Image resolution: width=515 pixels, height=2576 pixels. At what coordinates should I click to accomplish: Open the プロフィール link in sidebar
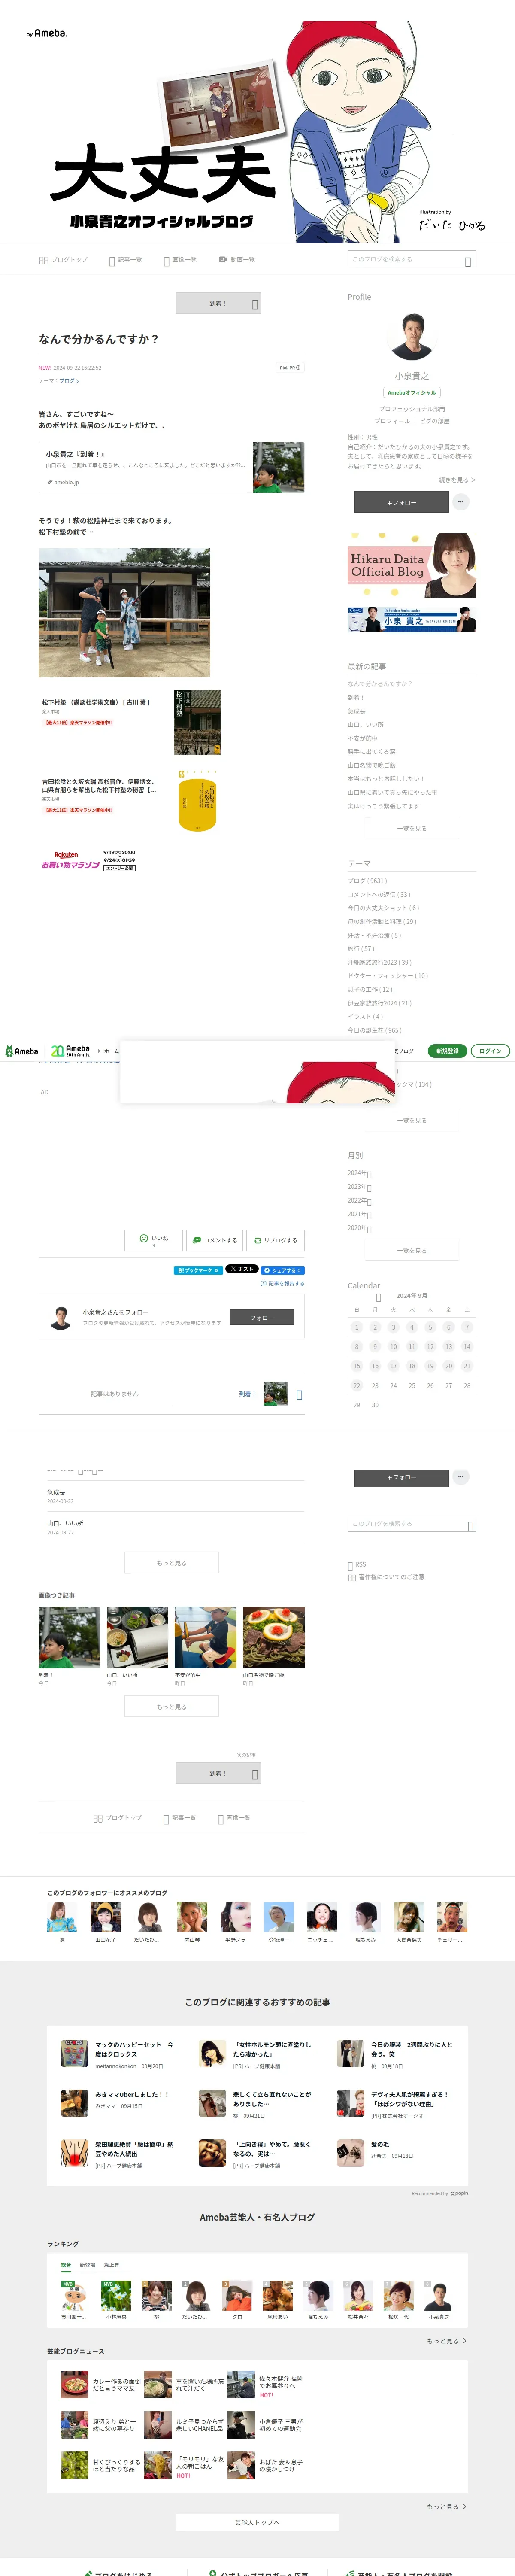[x=392, y=421]
